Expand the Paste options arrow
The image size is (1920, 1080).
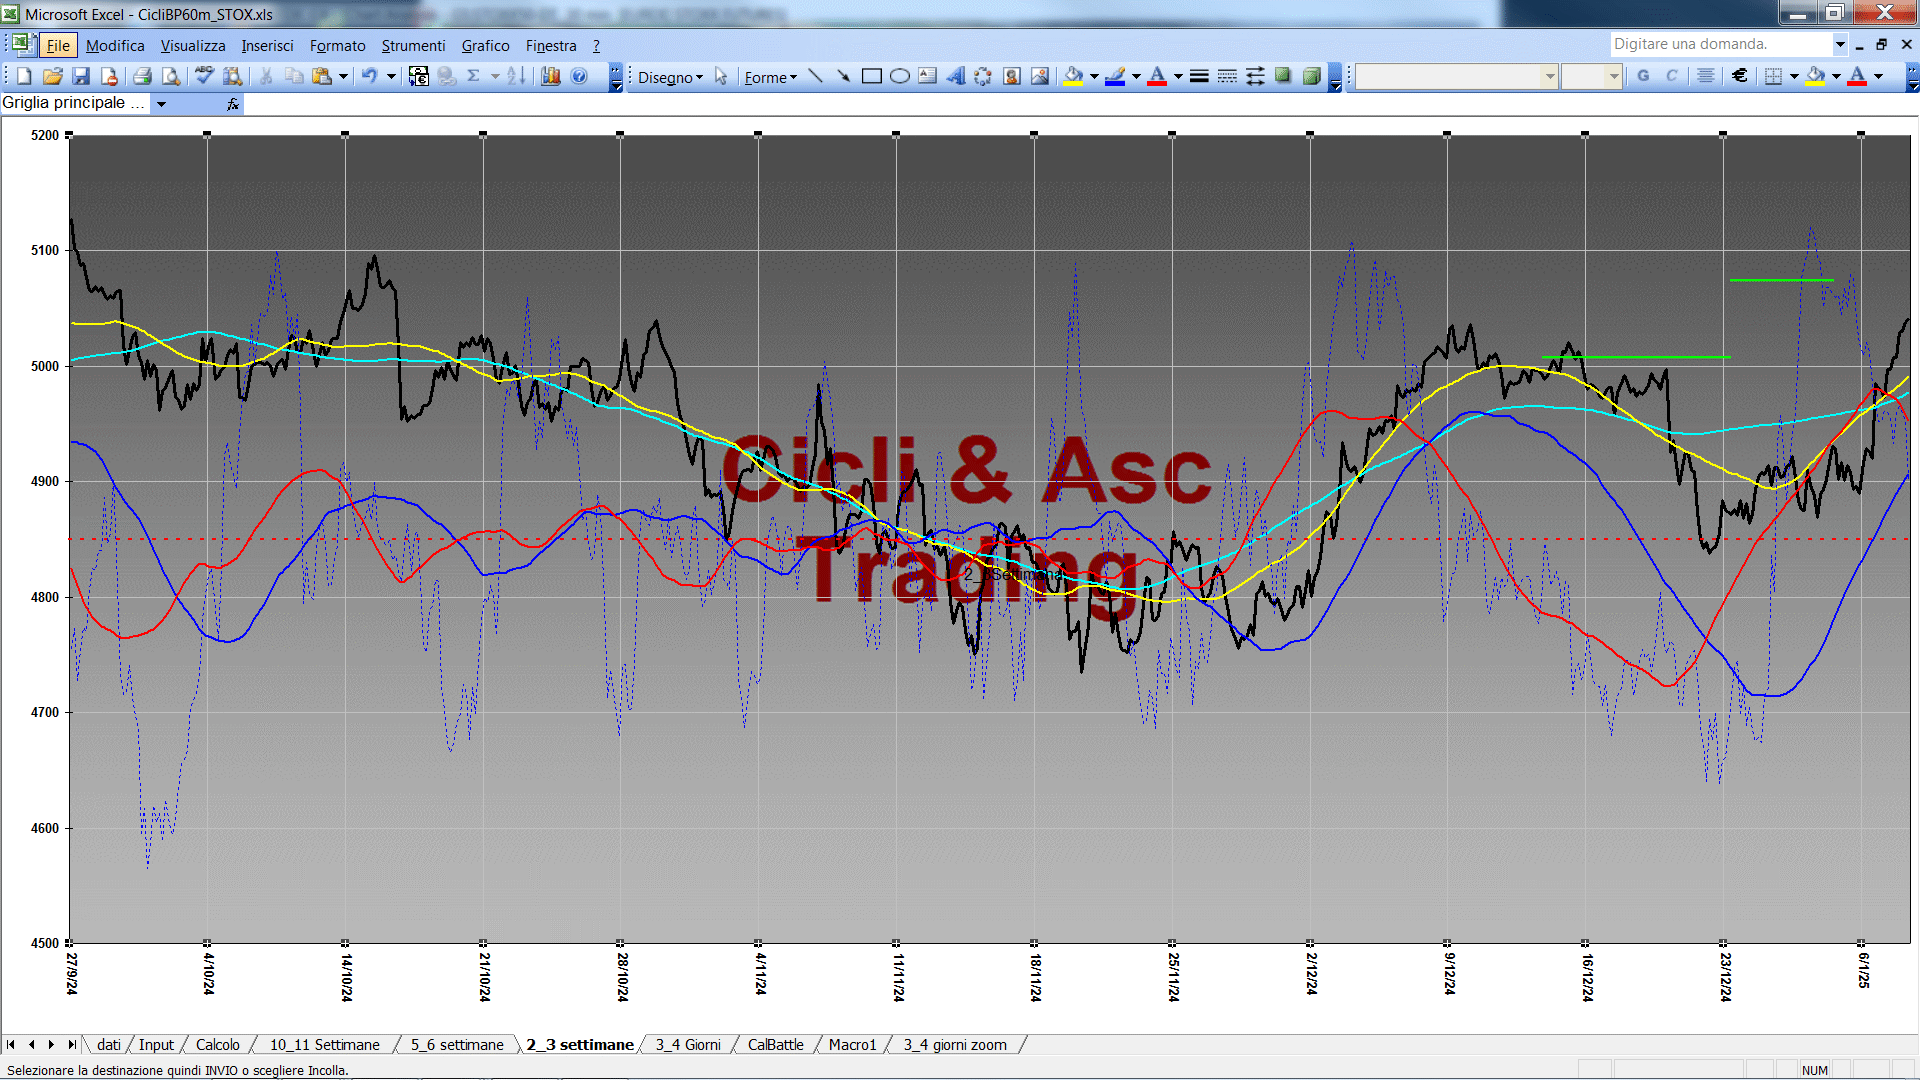[x=343, y=76]
